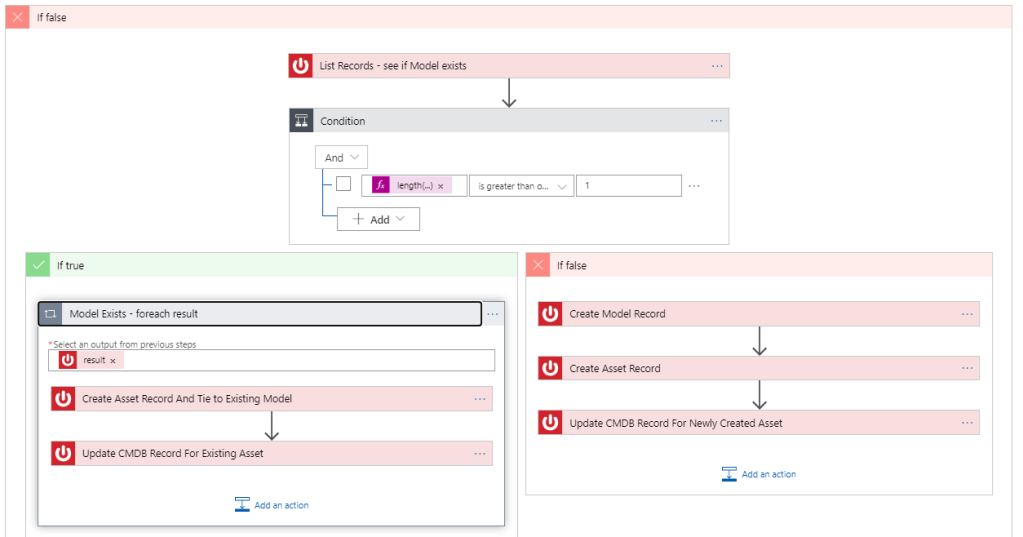Click the condition value field containing 1
Viewport: 1023px width, 537px height.
click(628, 186)
